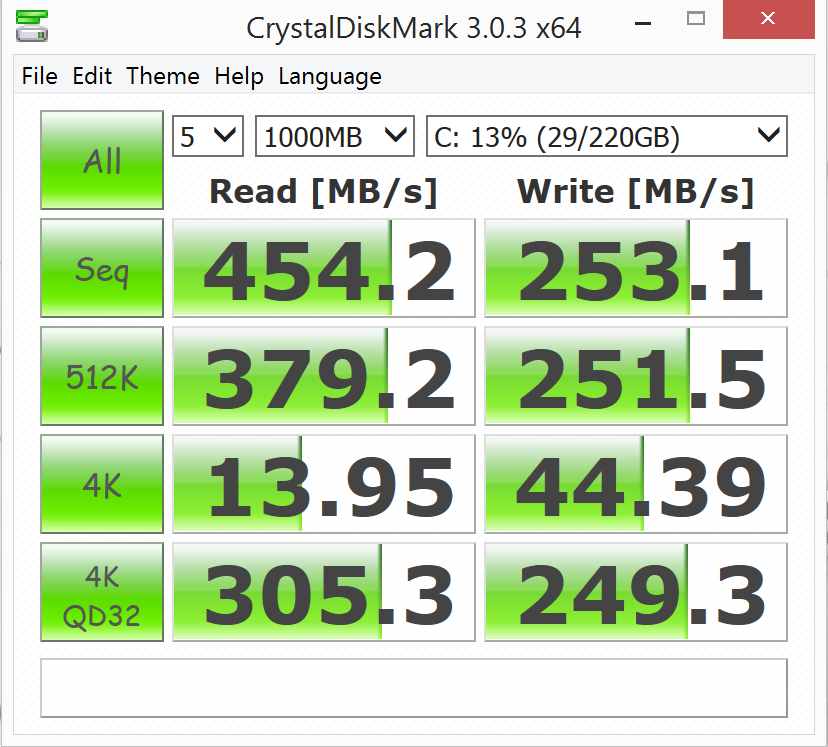Open the Help menu
The height and width of the screenshot is (747, 828).
(x=239, y=76)
